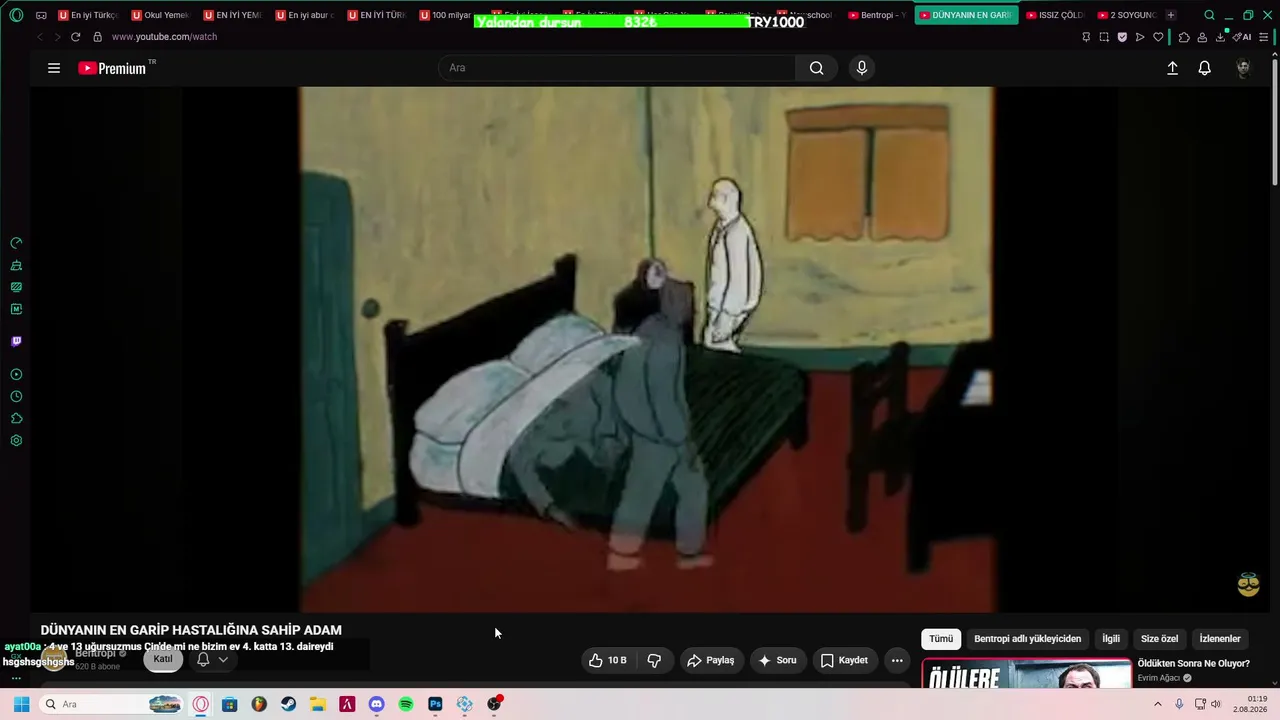Open Steam from the Windows taskbar
This screenshot has width=1280, height=720.
(288, 704)
